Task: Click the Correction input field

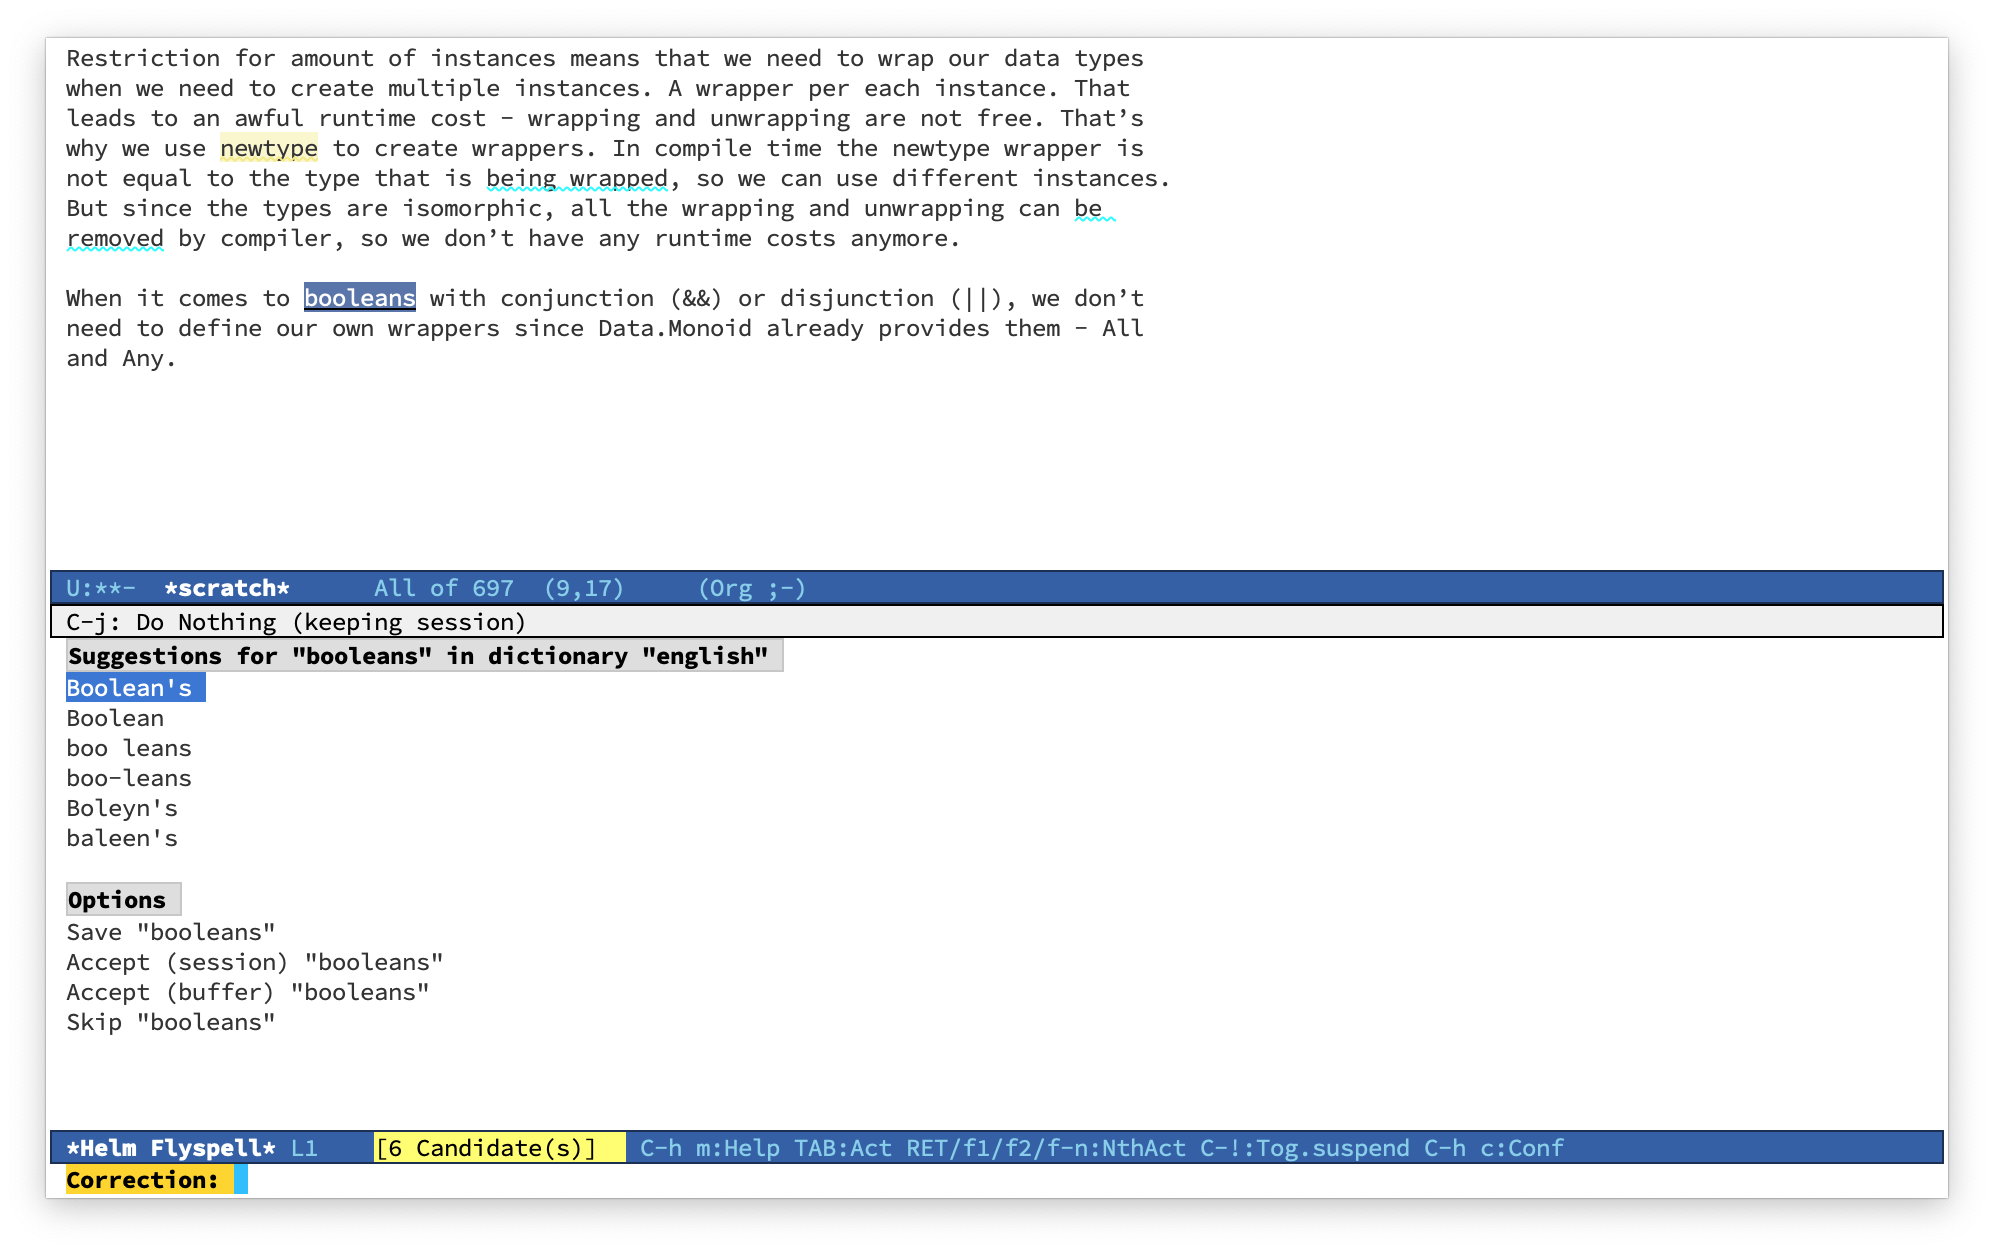Action: coord(600,1180)
